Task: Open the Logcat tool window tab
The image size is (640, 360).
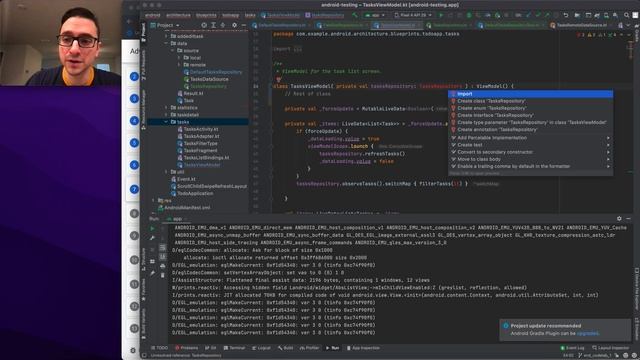Action: pos(261,348)
